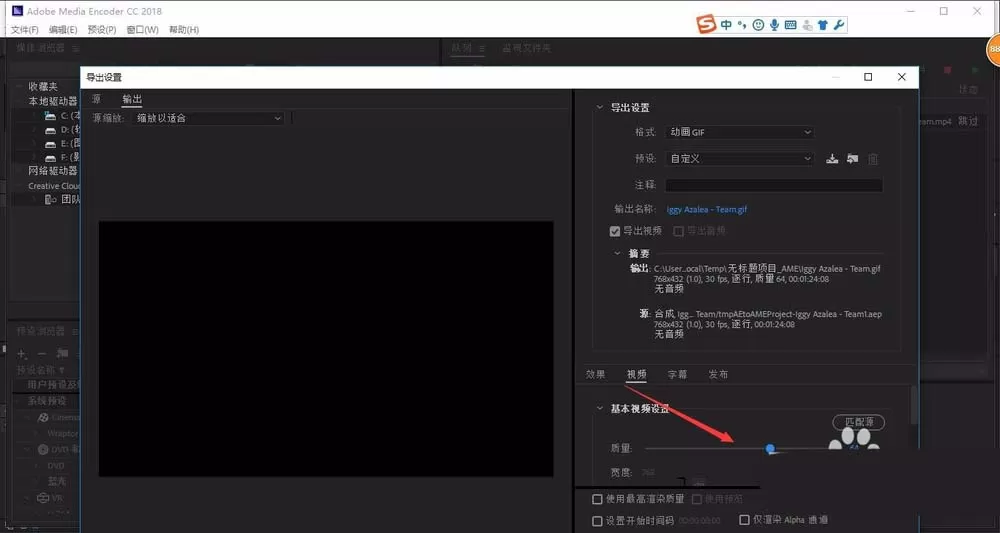This screenshot has width=1000, height=533.
Task: Click the delete preset trash icon
Action: 874,159
